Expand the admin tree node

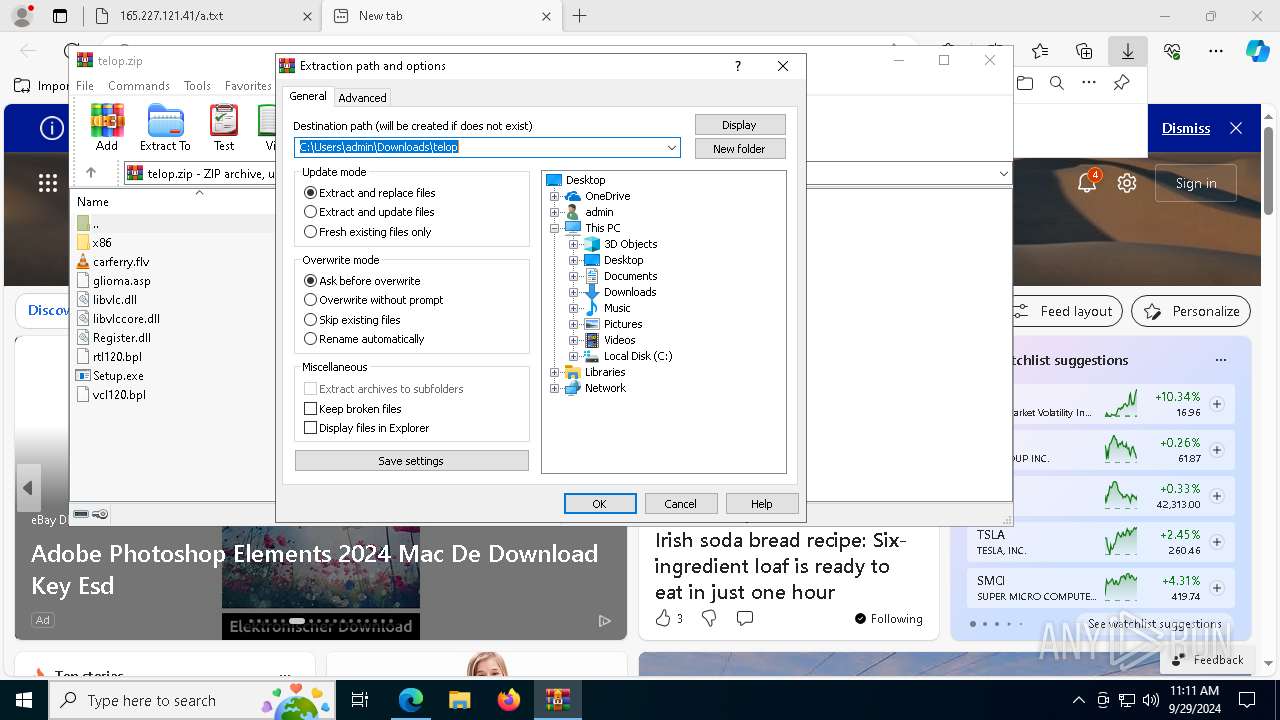[555, 212]
